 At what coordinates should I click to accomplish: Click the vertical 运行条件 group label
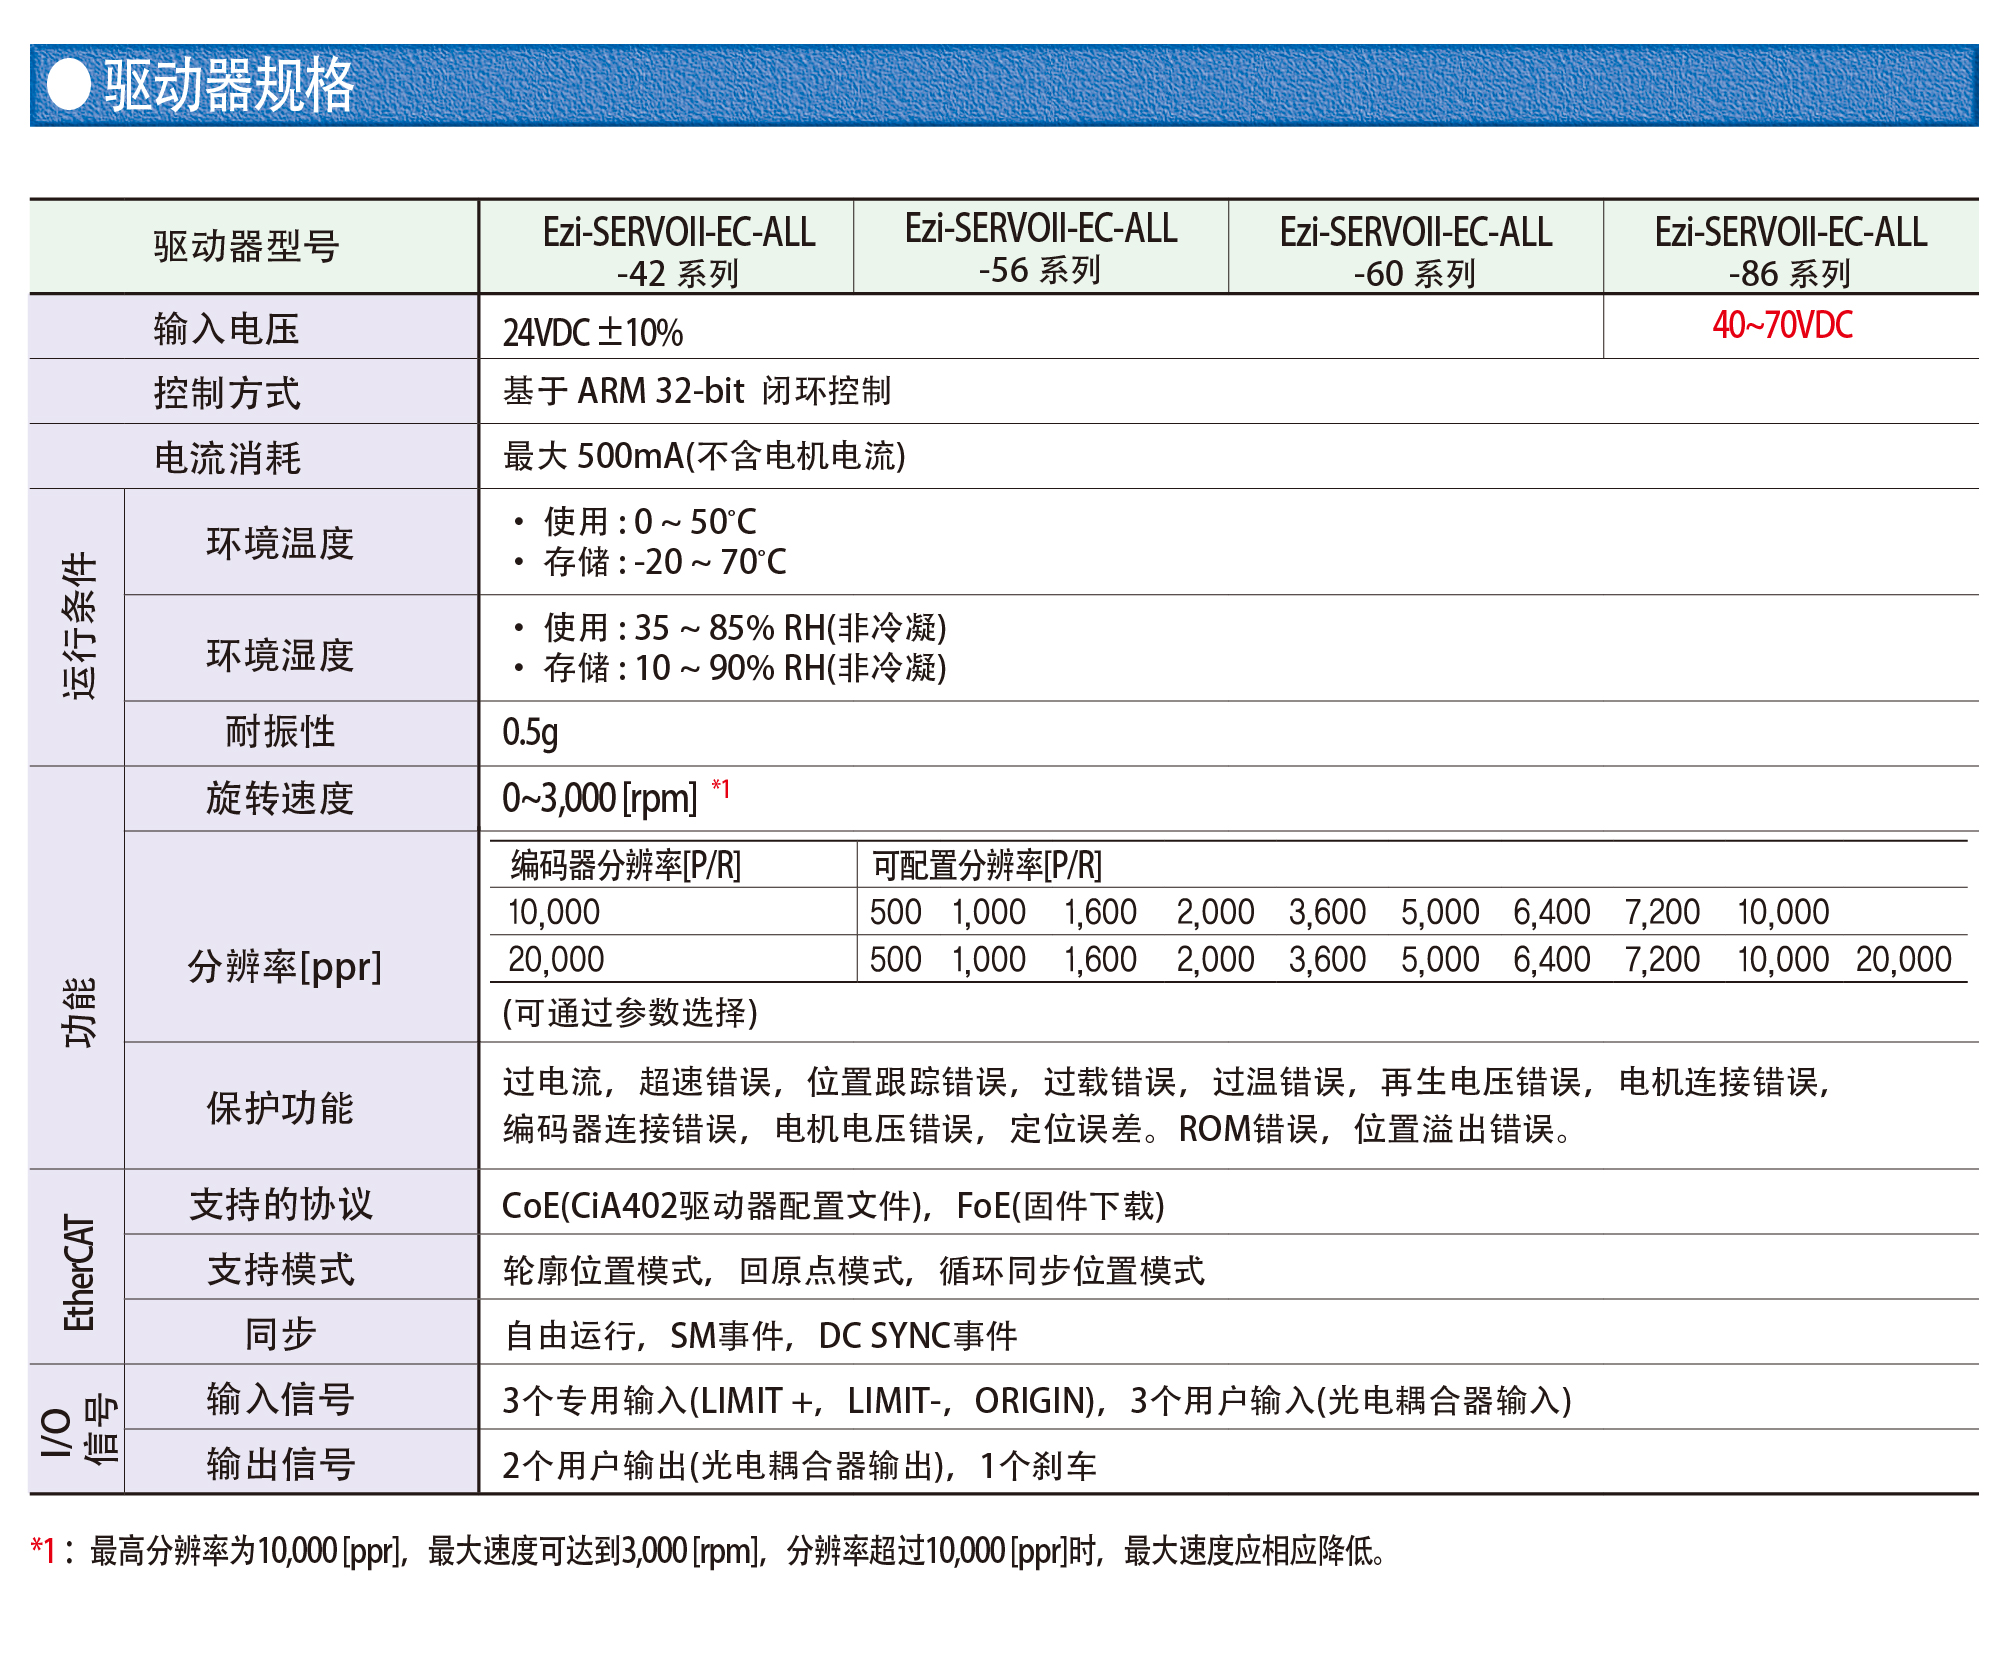(79, 626)
